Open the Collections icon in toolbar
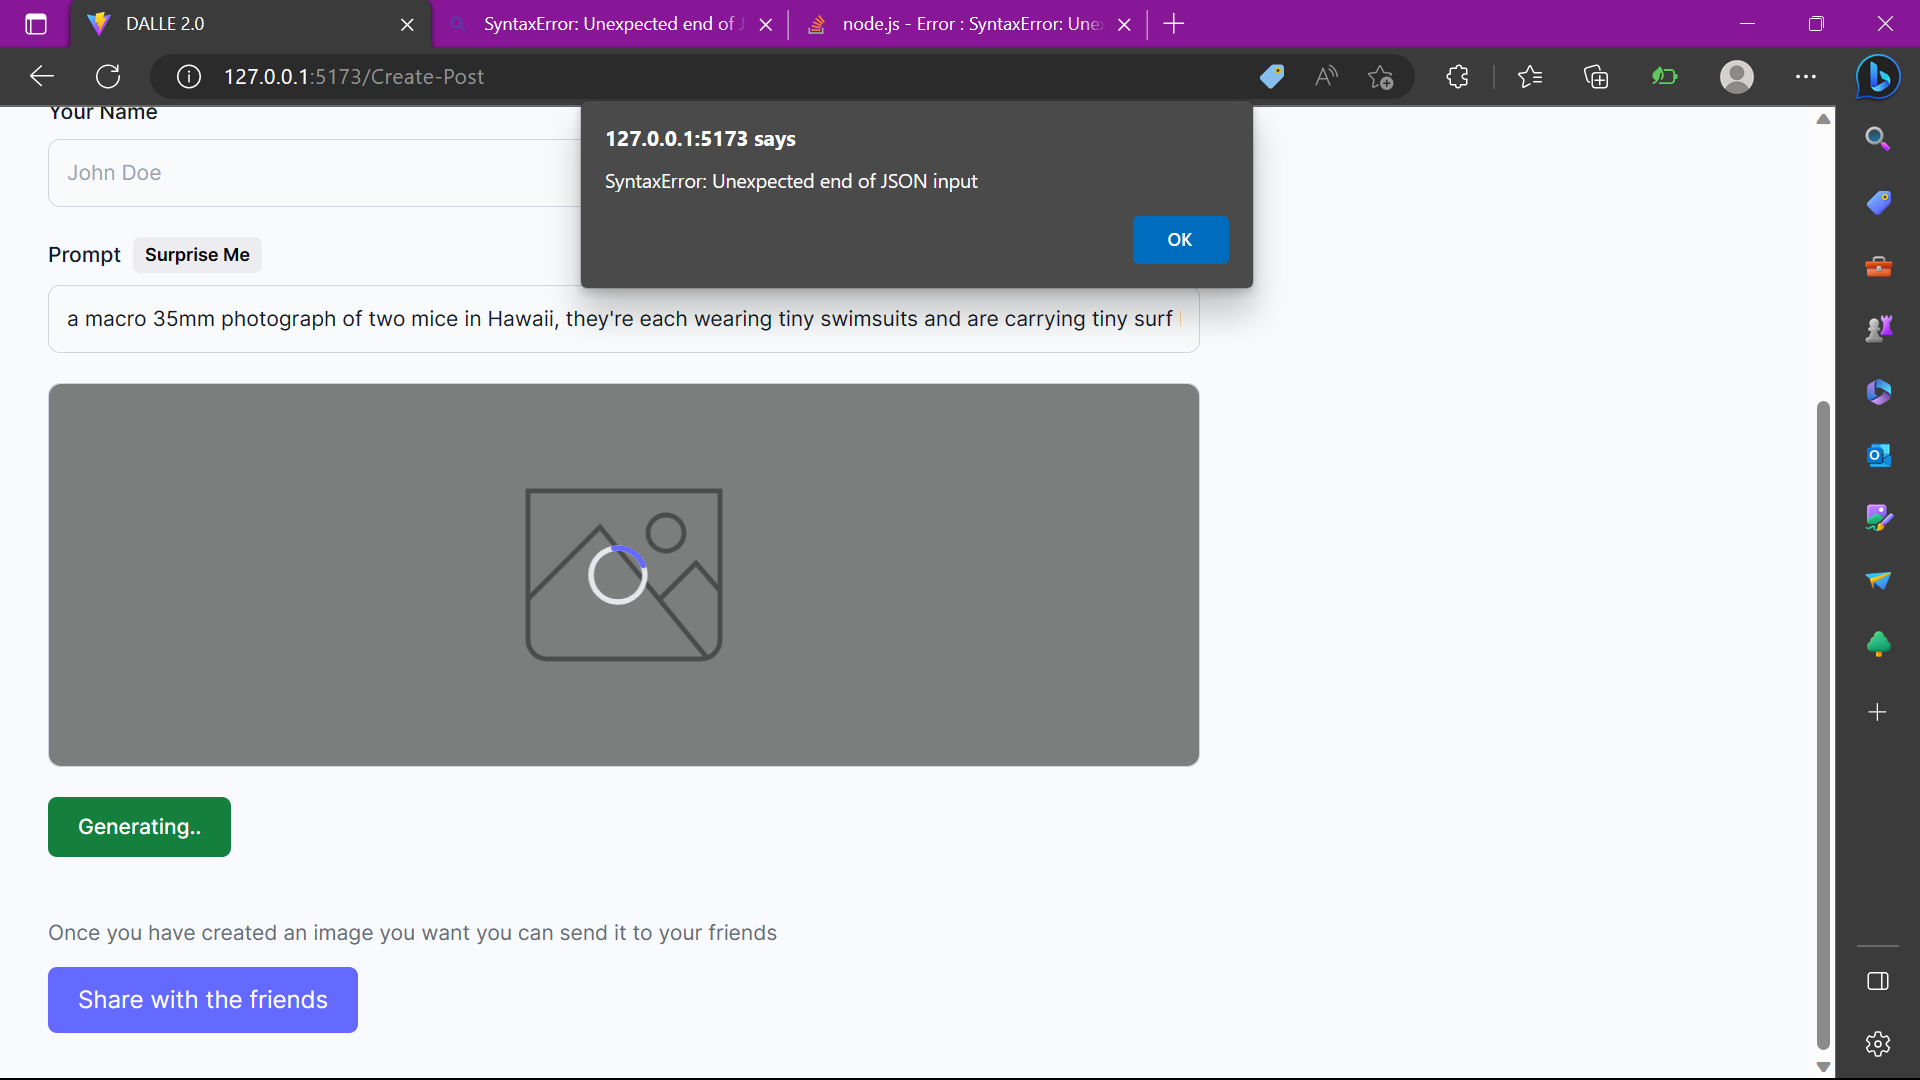 click(1596, 77)
